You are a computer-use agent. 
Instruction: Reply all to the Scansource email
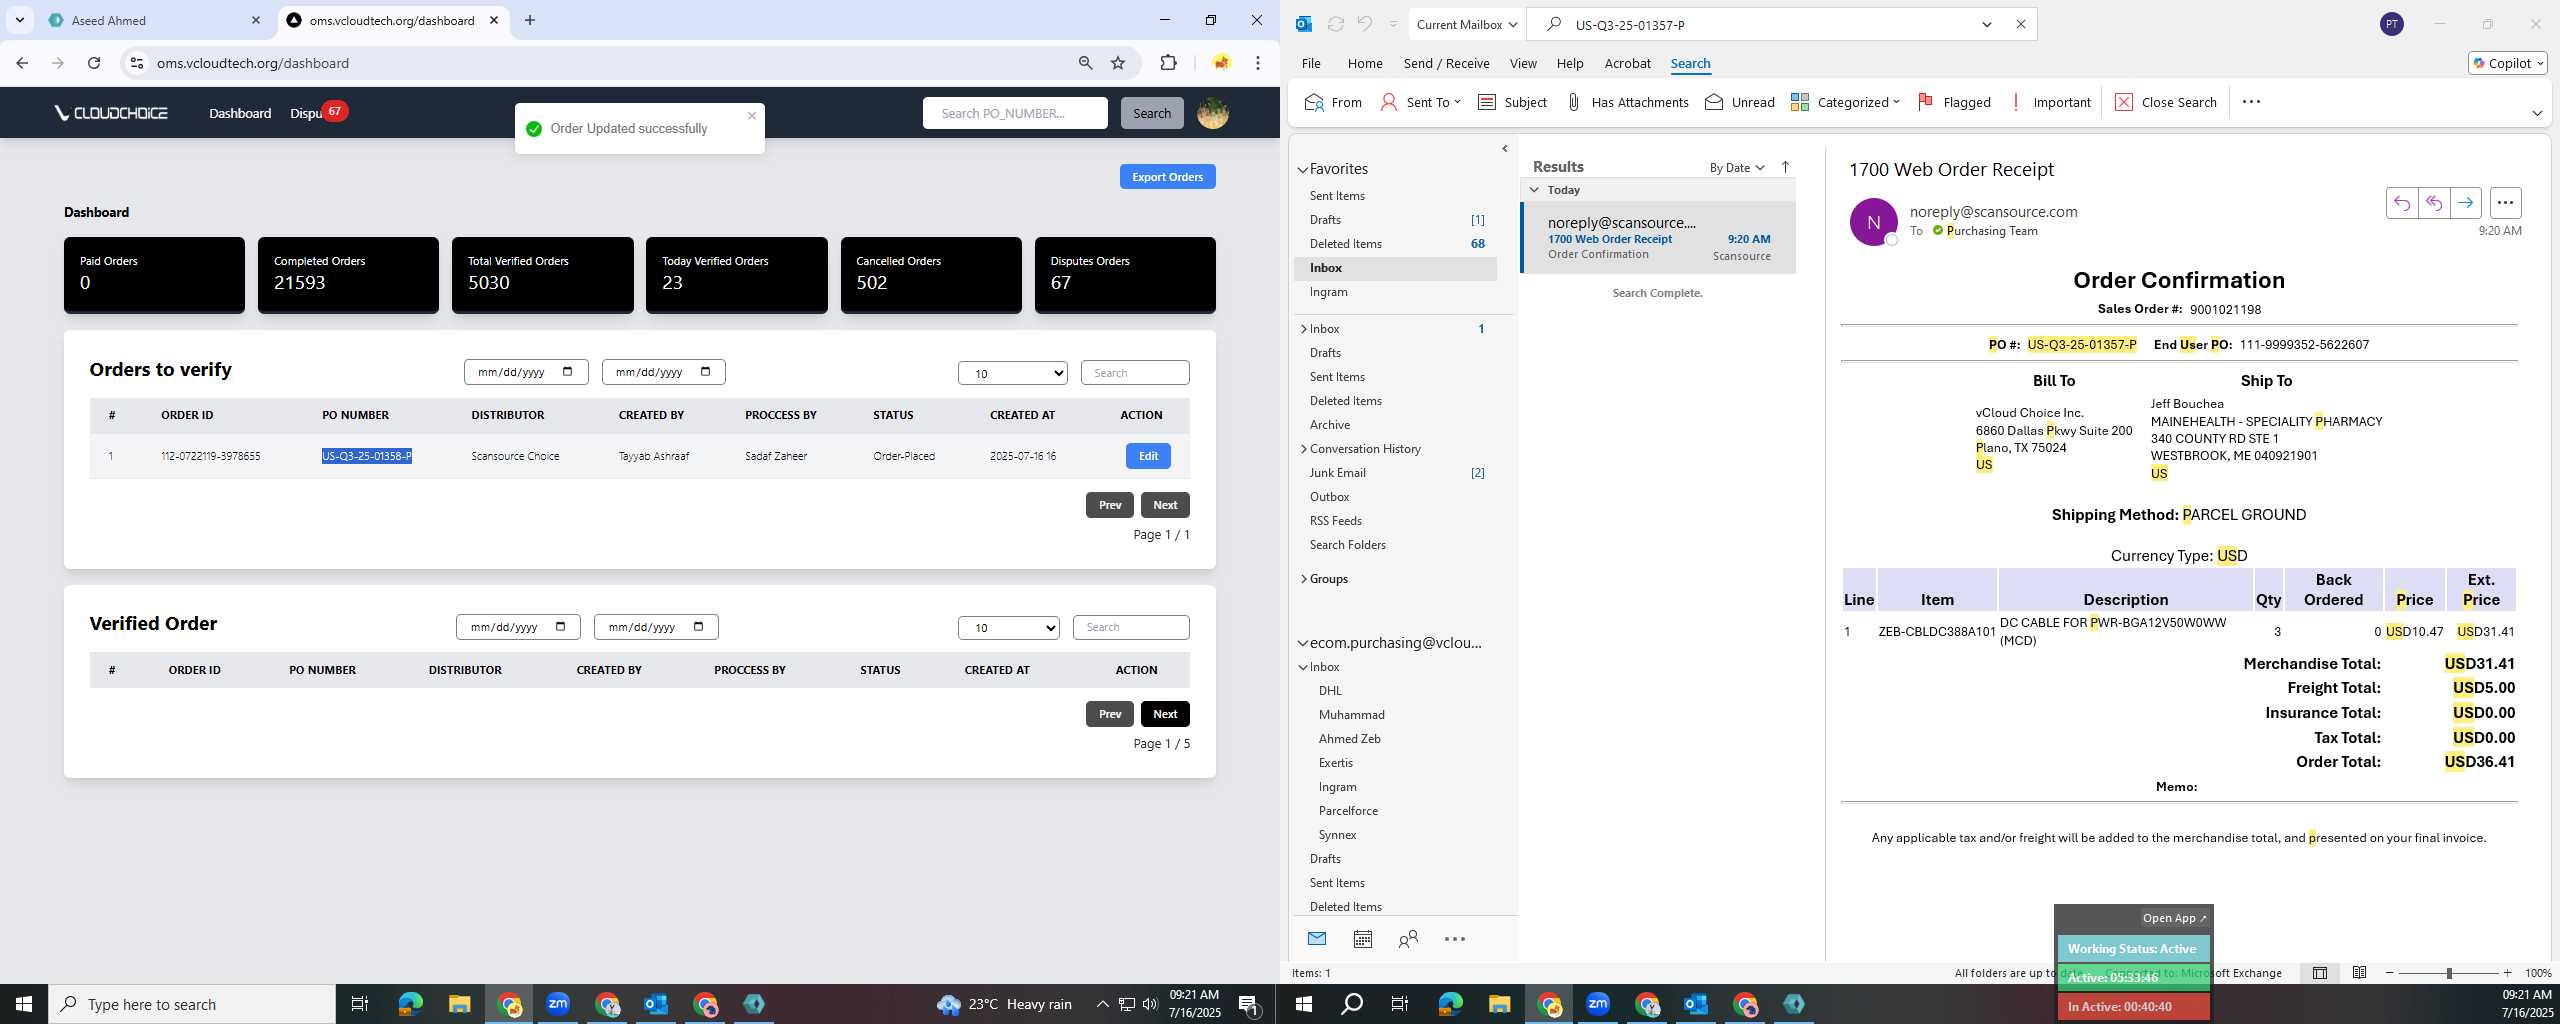point(2434,203)
